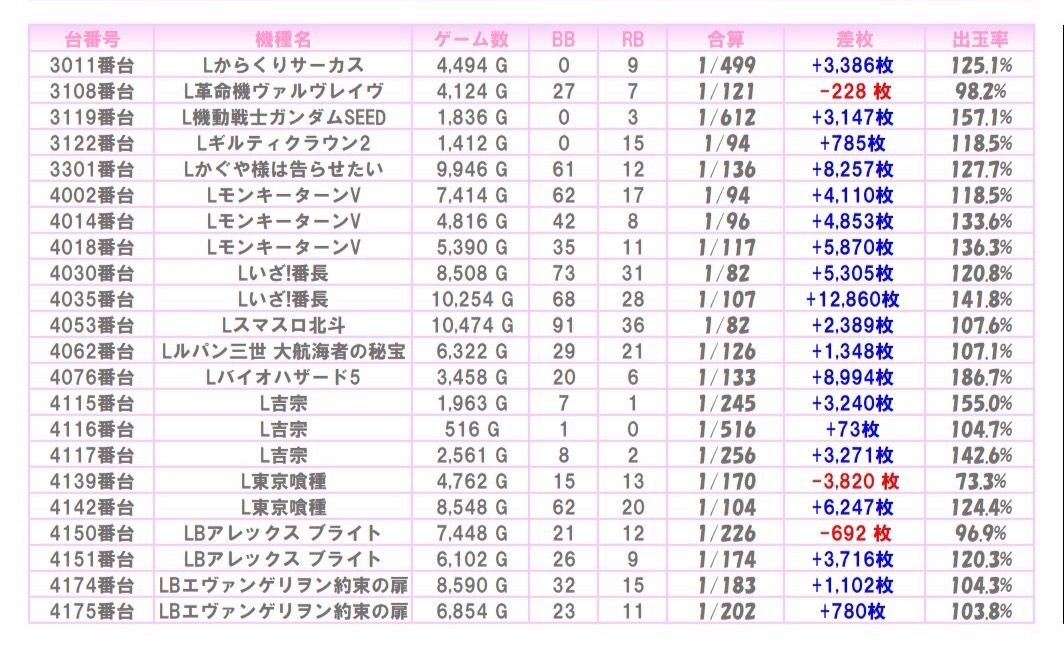Select the 4117番台 cell
This screenshot has width=1064, height=650.
[x=92, y=455]
